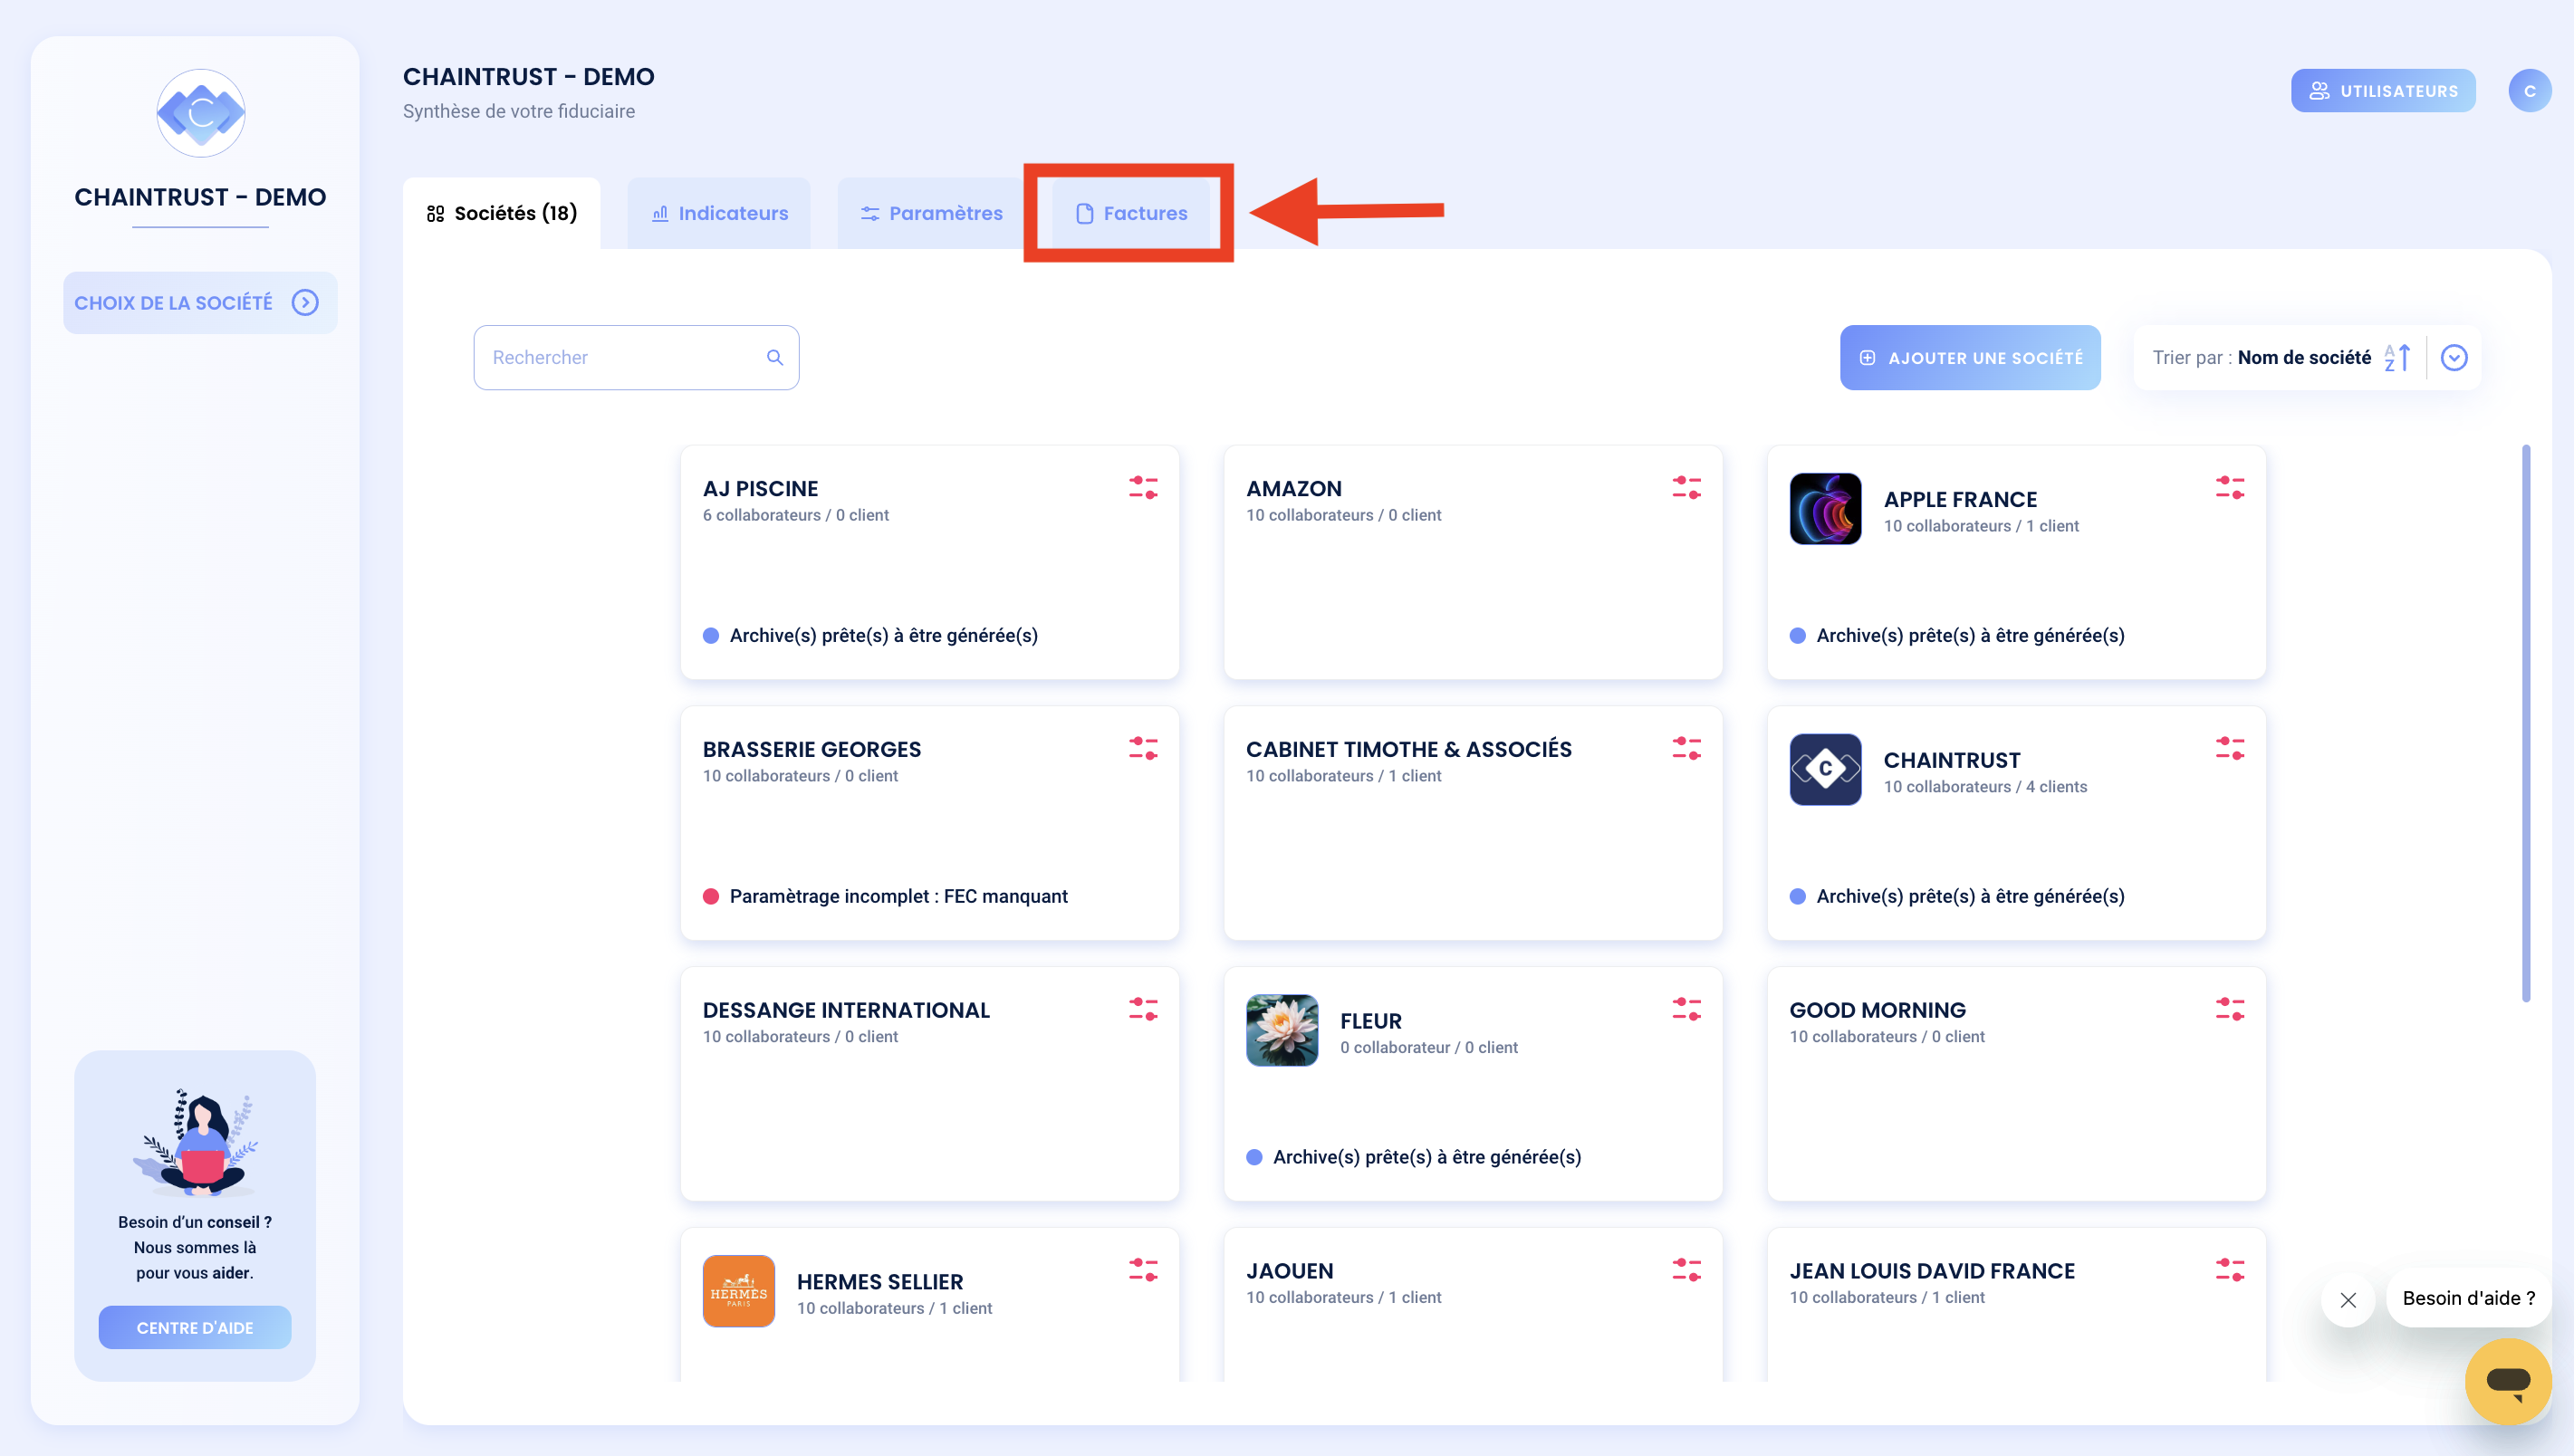Open settings sliders icon for APPLE FRANCE
The height and width of the screenshot is (1456, 2574).
point(2229,488)
